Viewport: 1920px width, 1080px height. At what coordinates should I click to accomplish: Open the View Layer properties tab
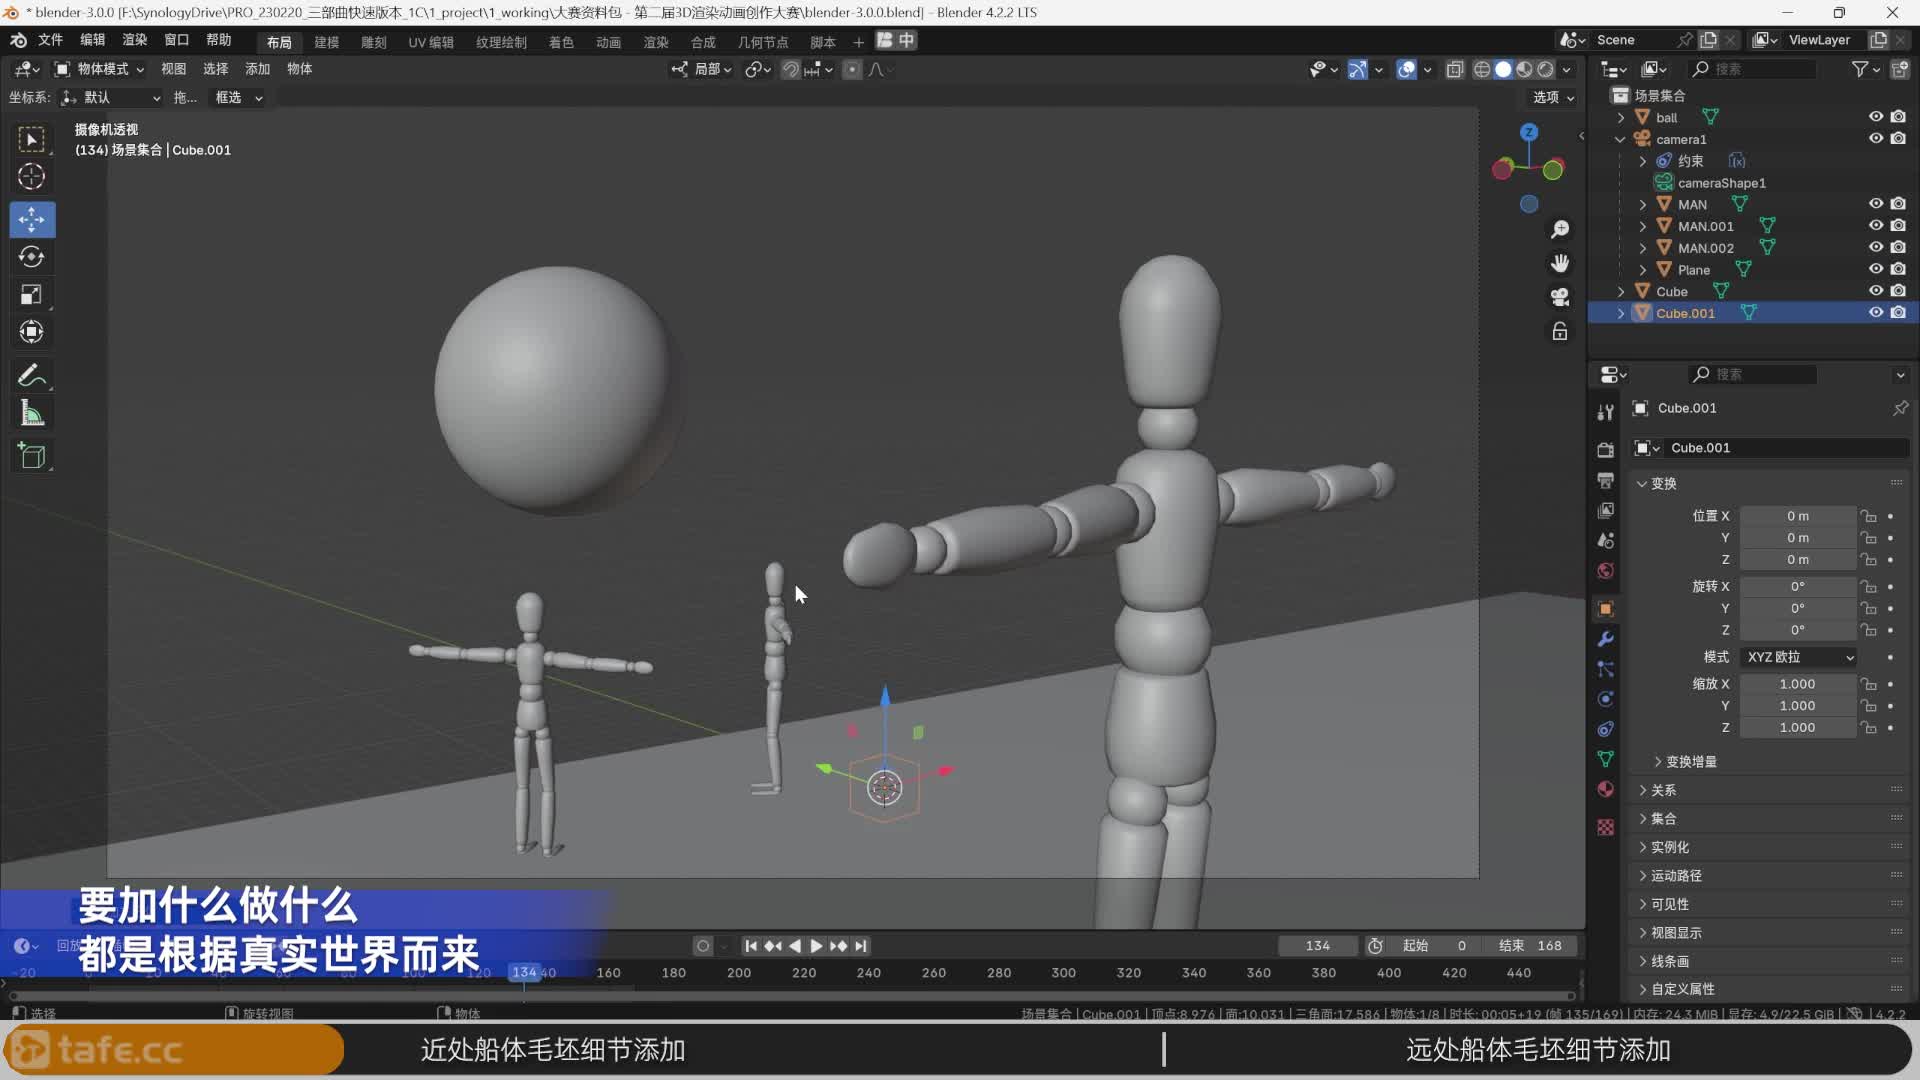pyautogui.click(x=1606, y=510)
